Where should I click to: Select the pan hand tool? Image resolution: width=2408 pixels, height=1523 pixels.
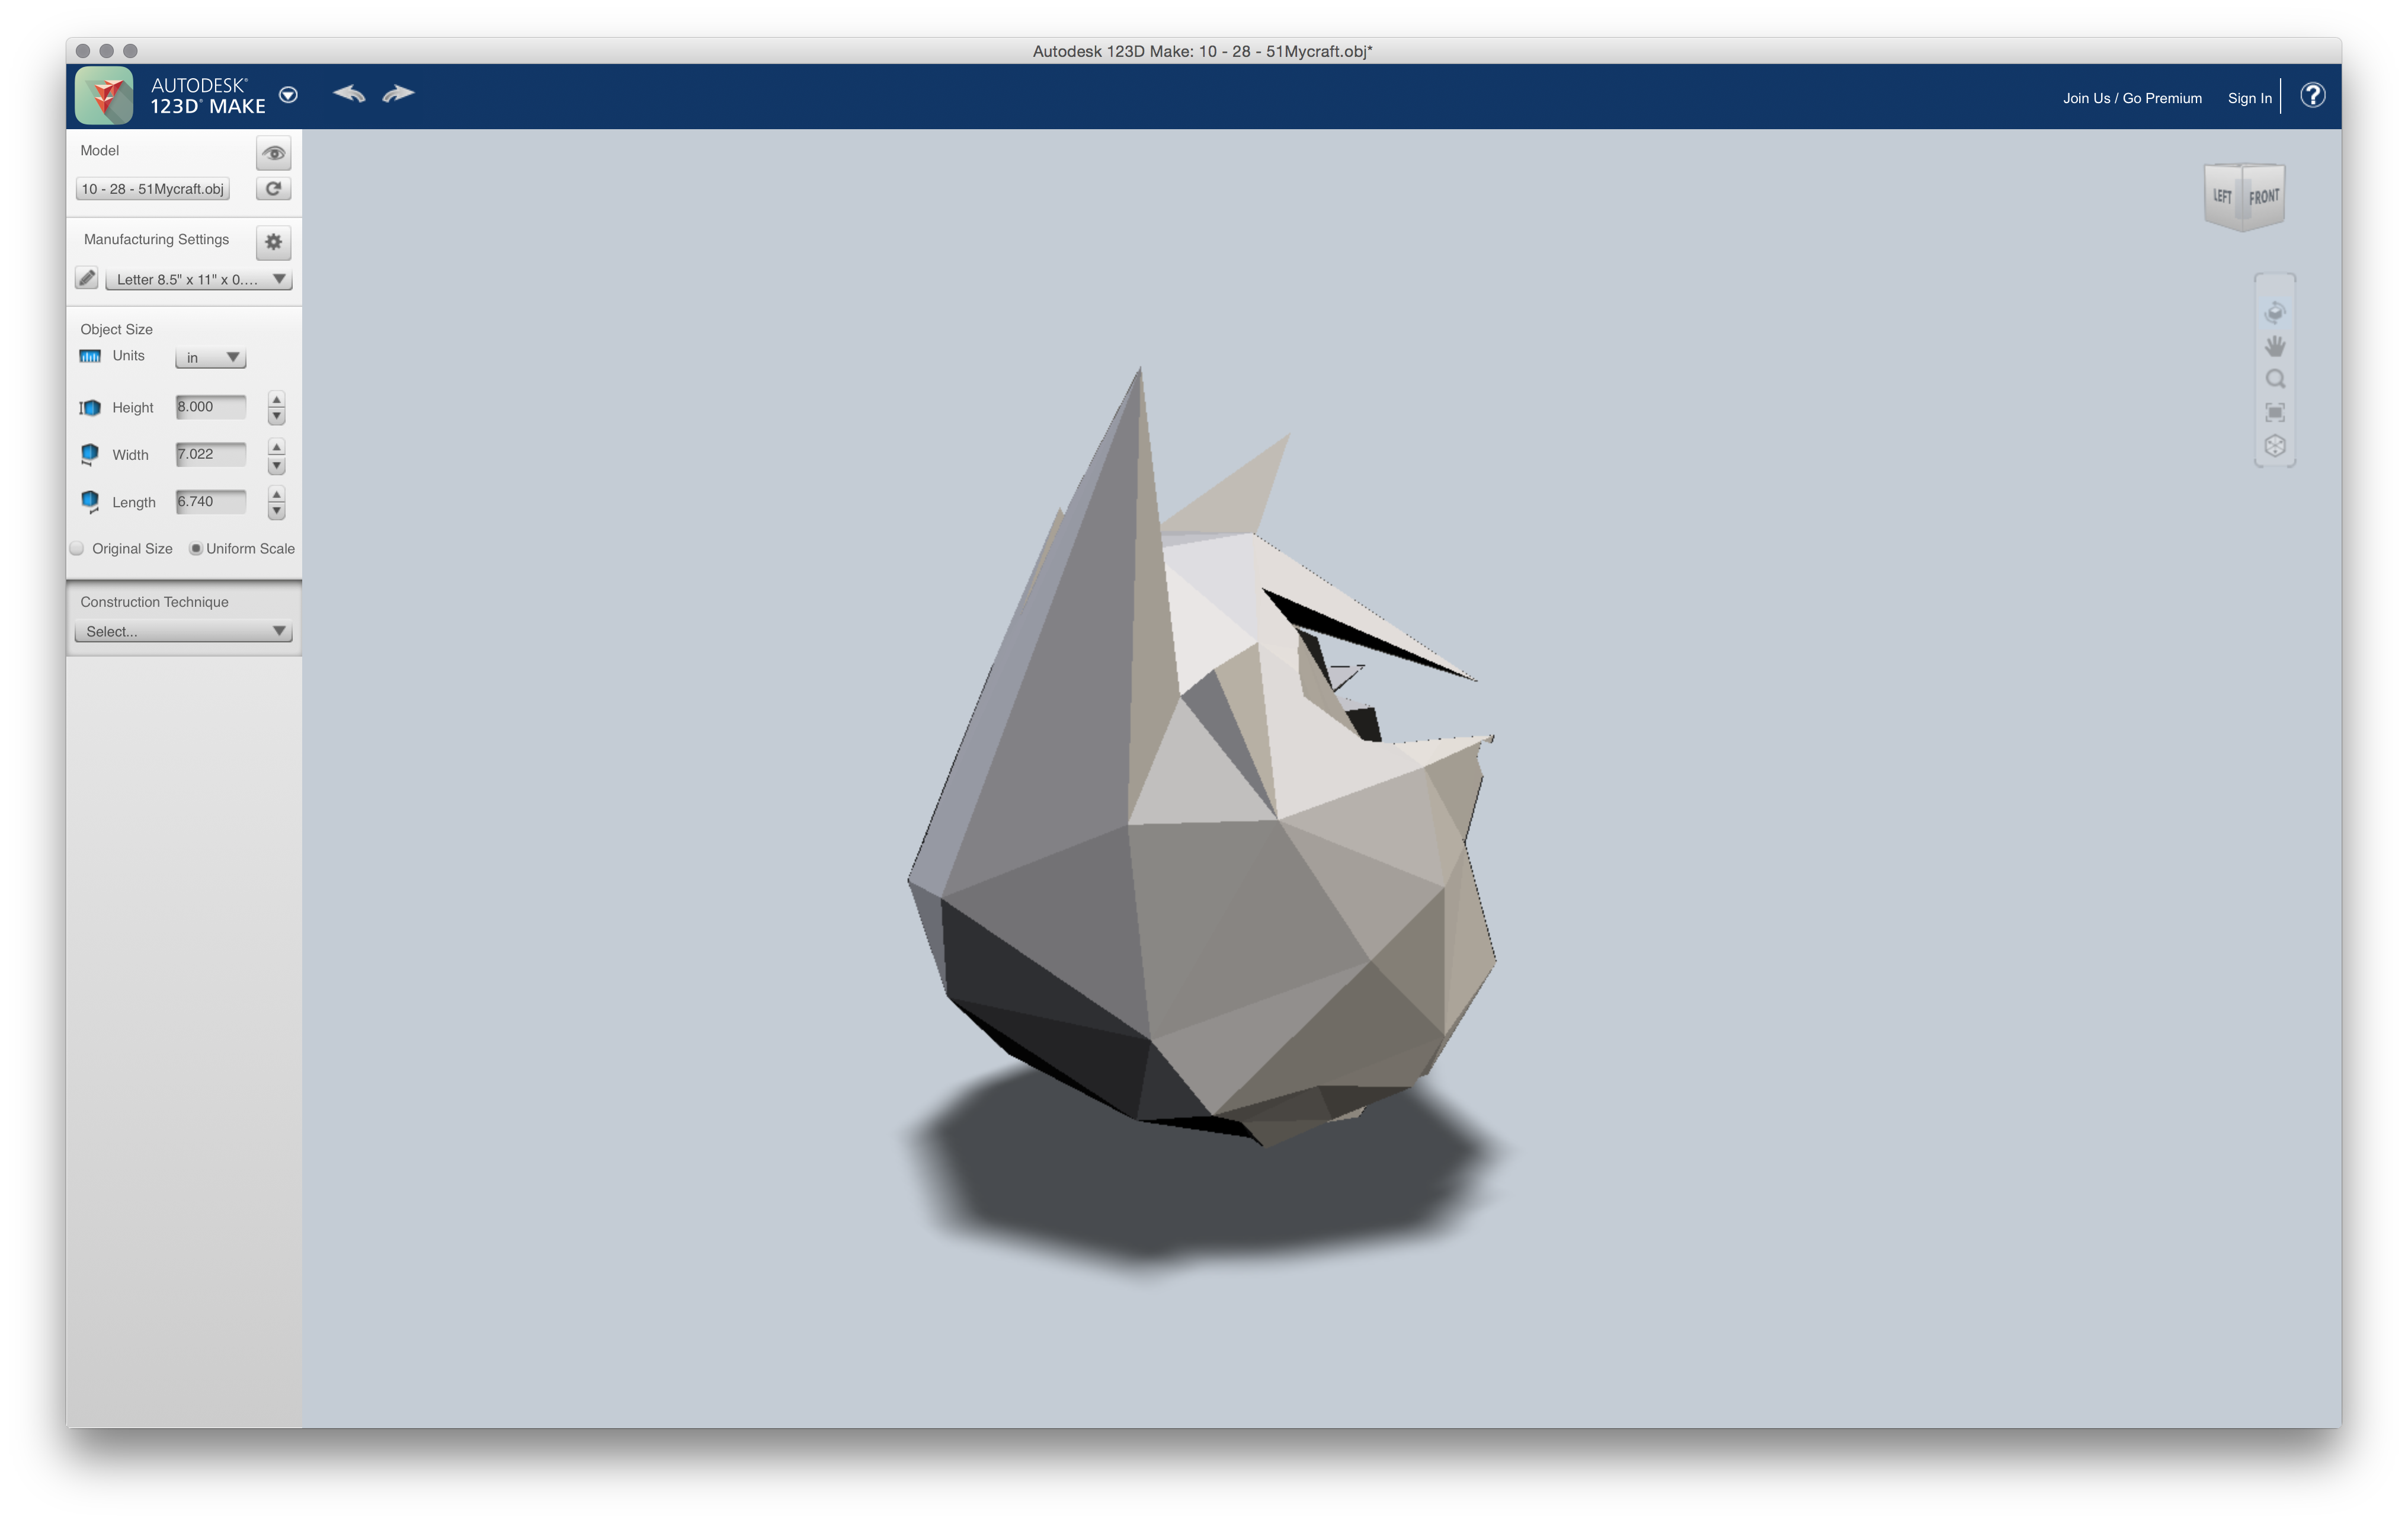coord(2274,346)
